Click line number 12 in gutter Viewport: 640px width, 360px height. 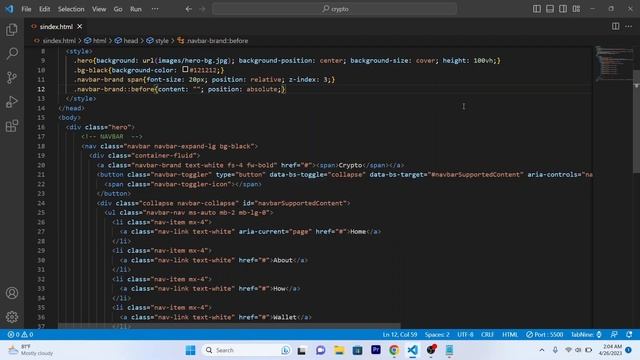(x=41, y=89)
